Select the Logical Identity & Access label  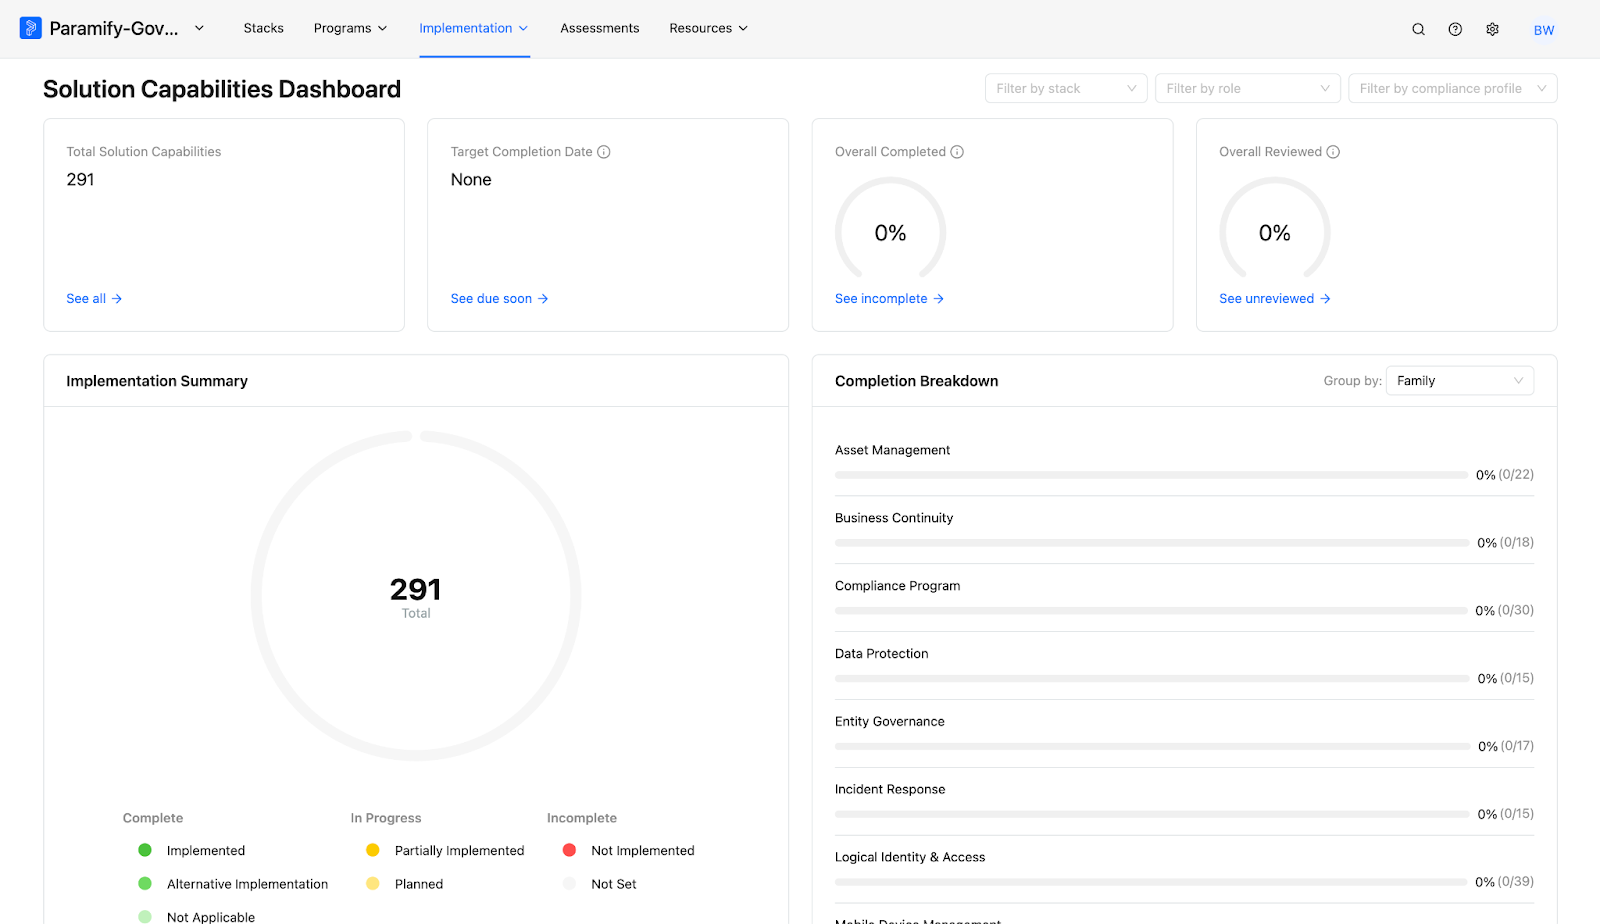click(910, 857)
